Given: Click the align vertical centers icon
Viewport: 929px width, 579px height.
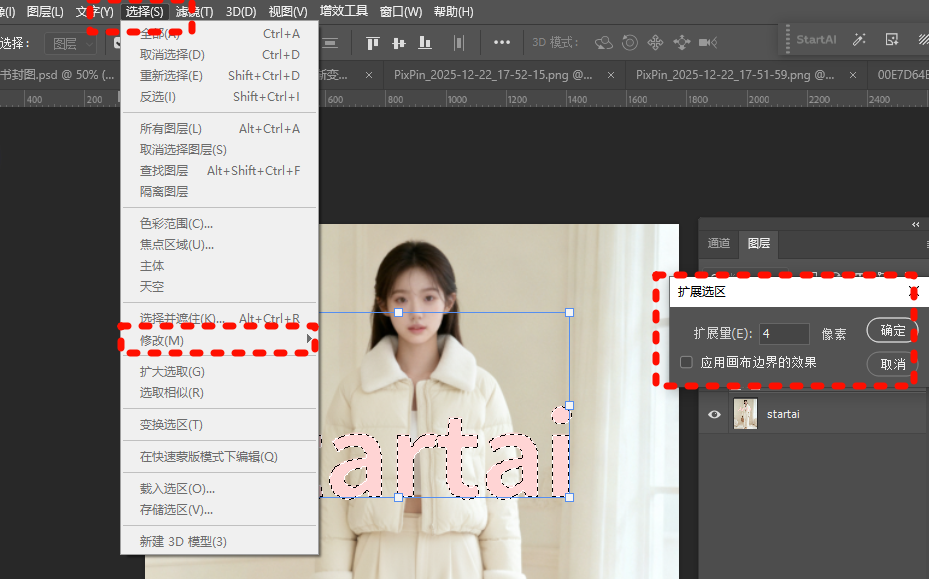Looking at the screenshot, I should pyautogui.click(x=399, y=43).
